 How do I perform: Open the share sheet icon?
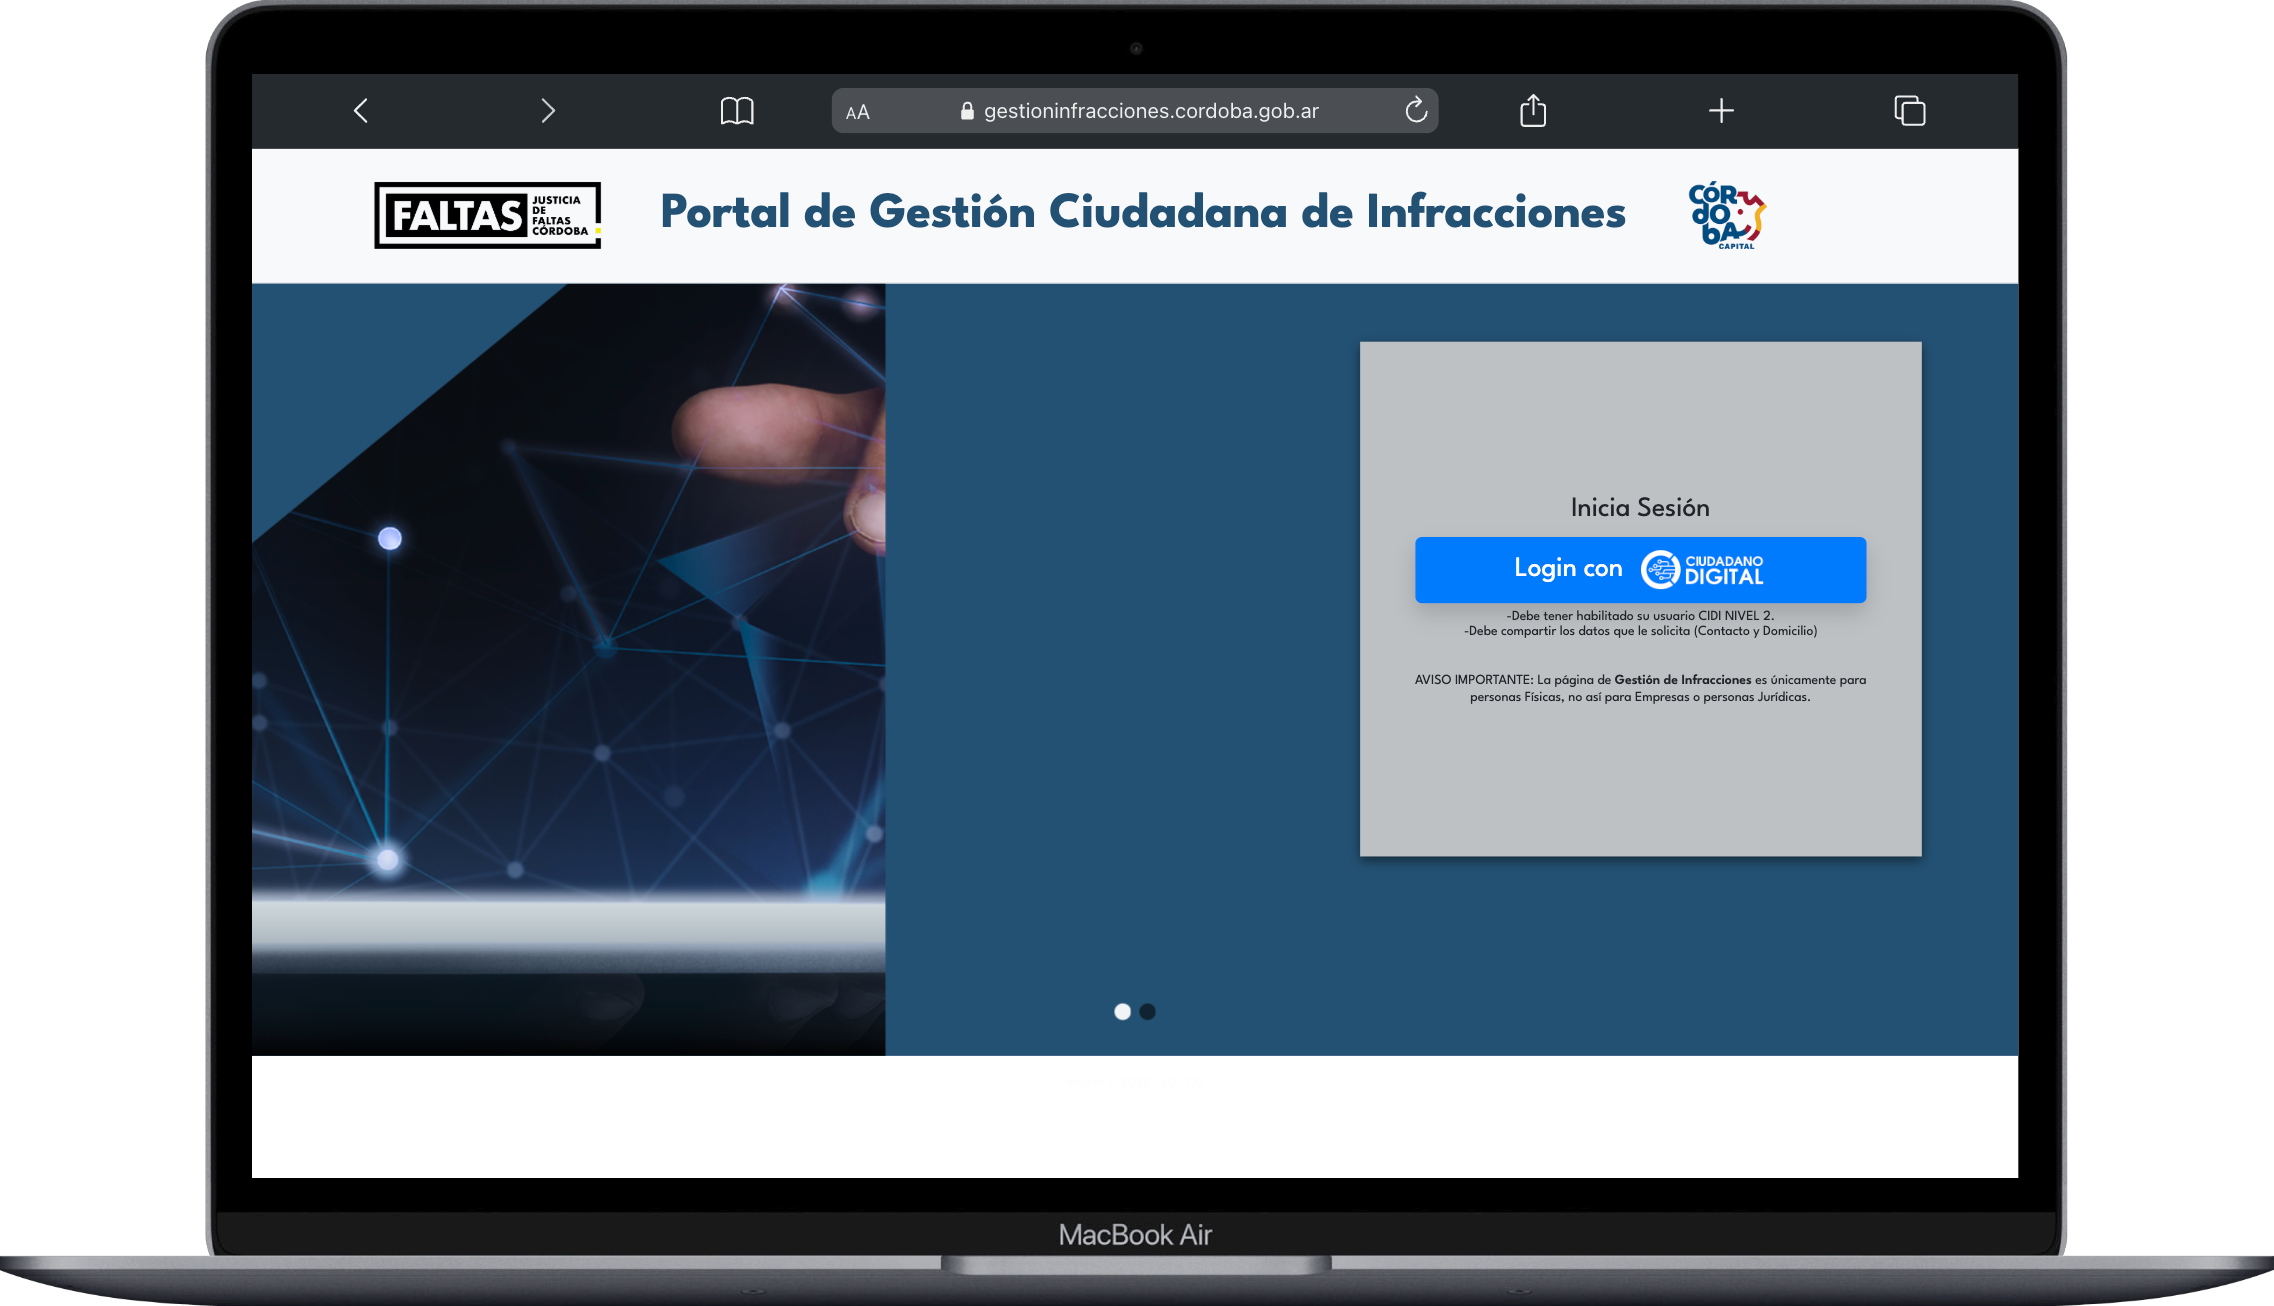[1533, 110]
